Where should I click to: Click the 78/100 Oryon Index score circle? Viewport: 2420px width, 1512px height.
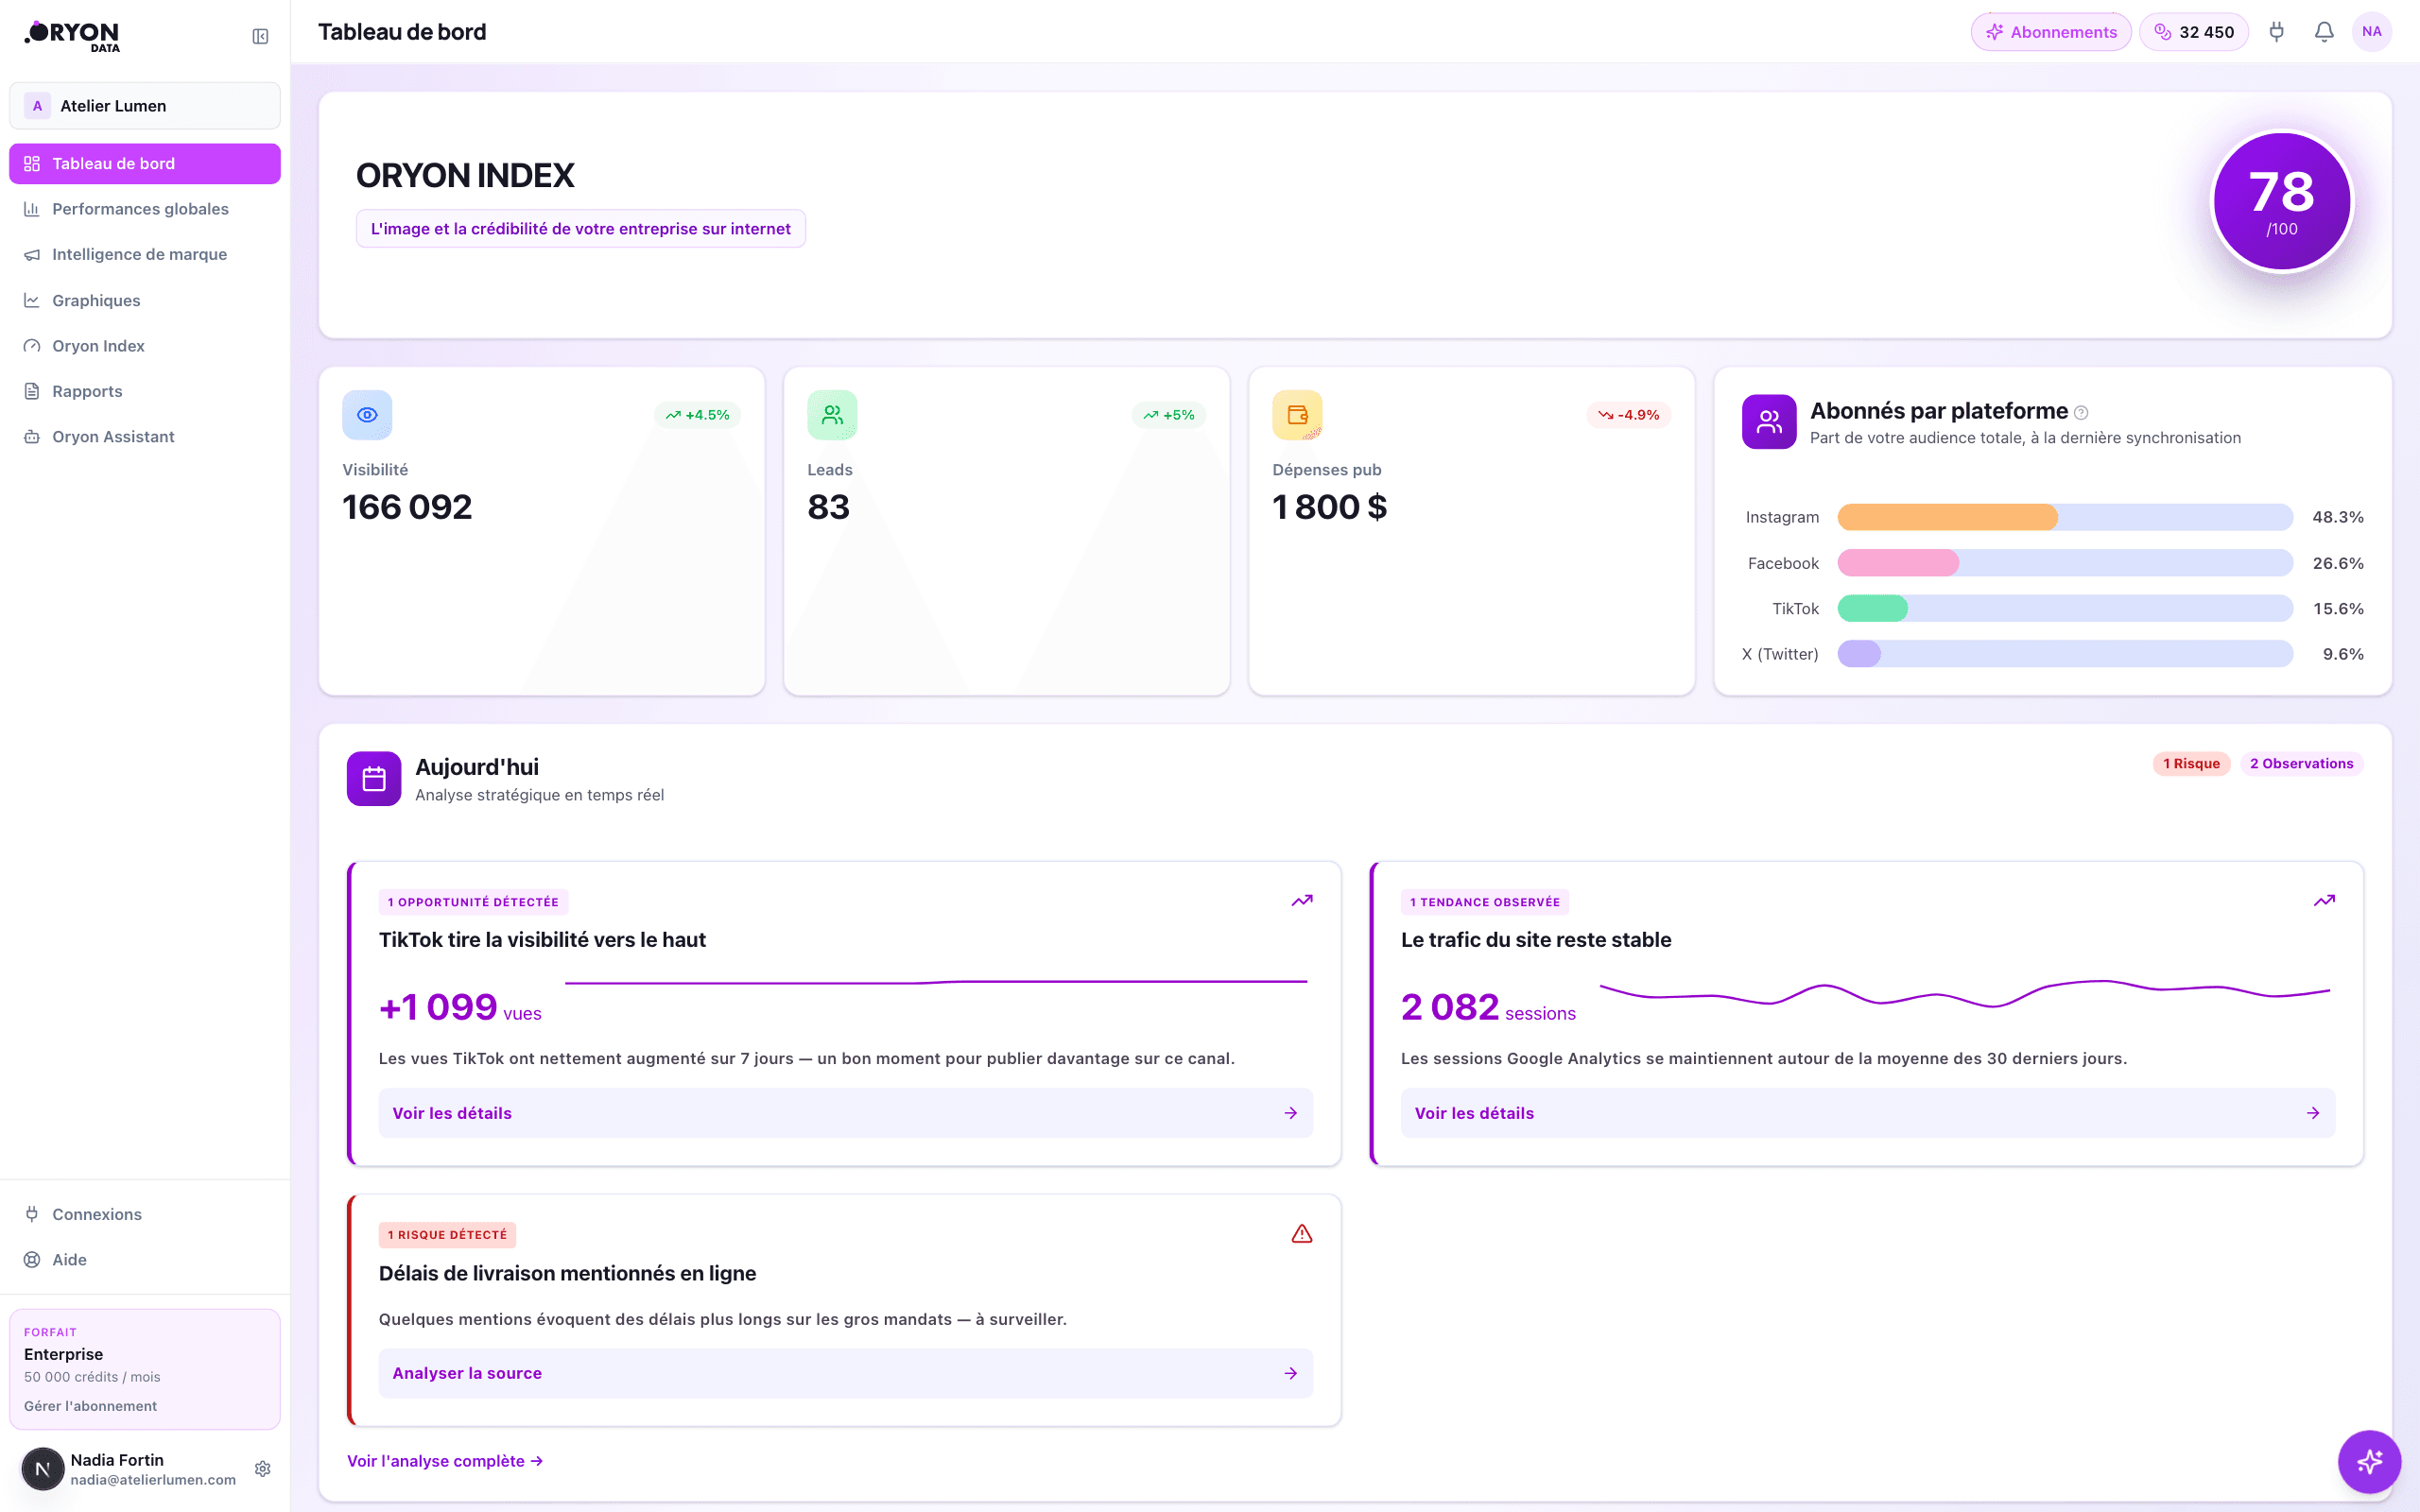tap(2281, 202)
